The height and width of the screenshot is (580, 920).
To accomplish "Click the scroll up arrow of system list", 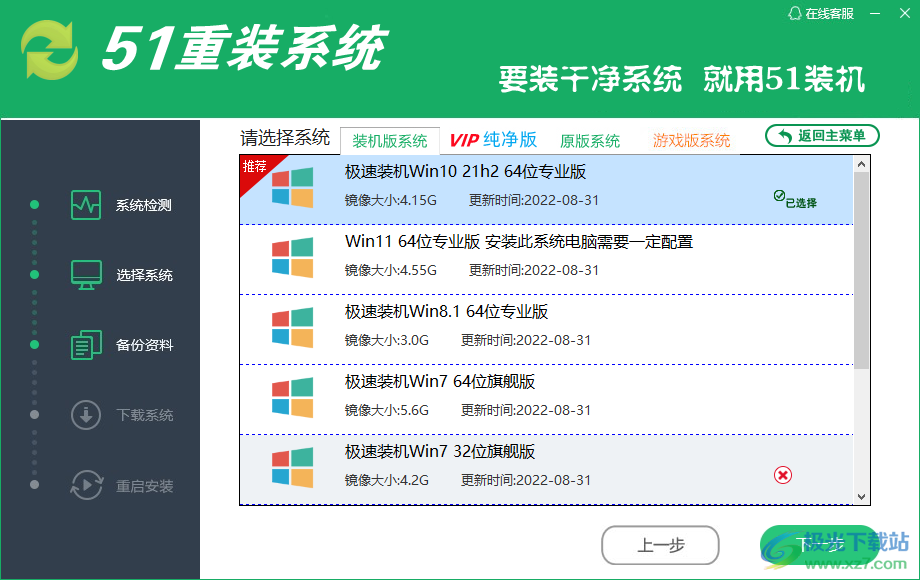I will [x=861, y=164].
